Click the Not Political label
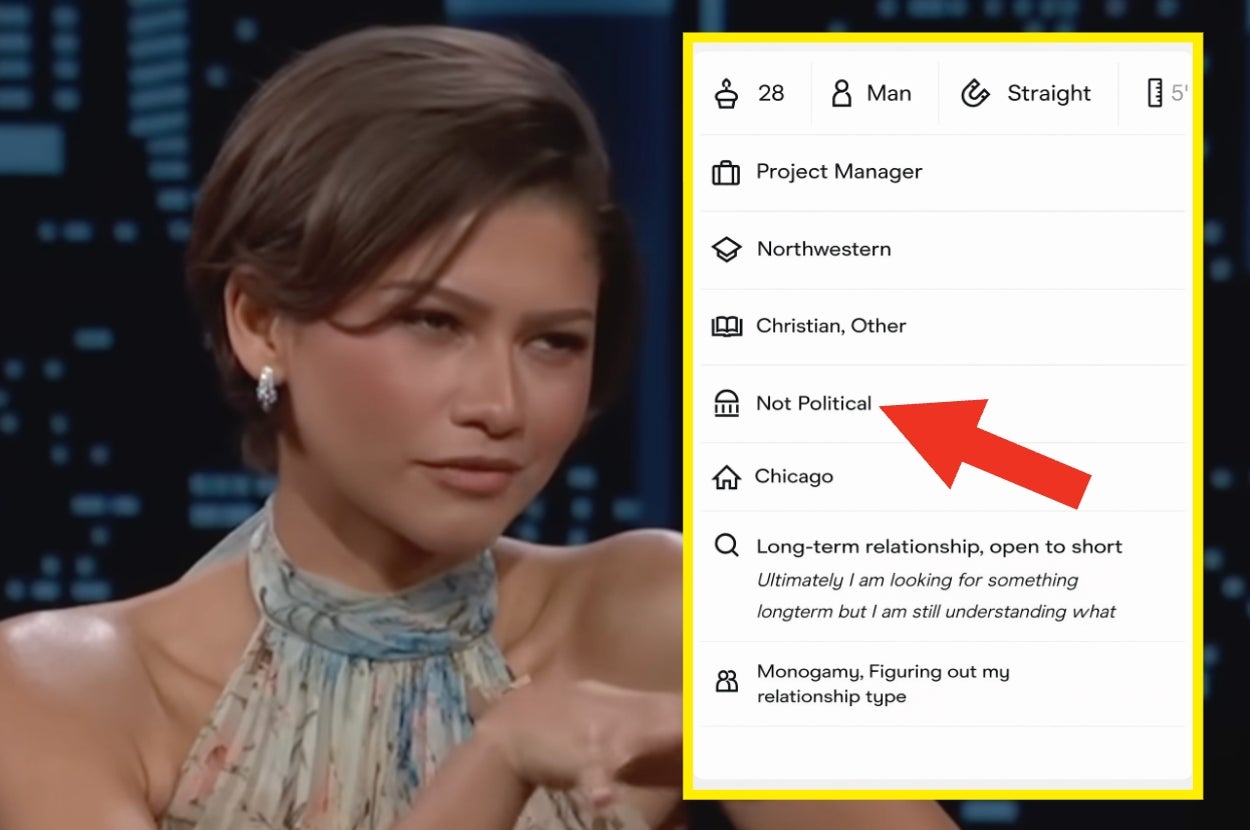The image size is (1250, 830). [x=814, y=403]
